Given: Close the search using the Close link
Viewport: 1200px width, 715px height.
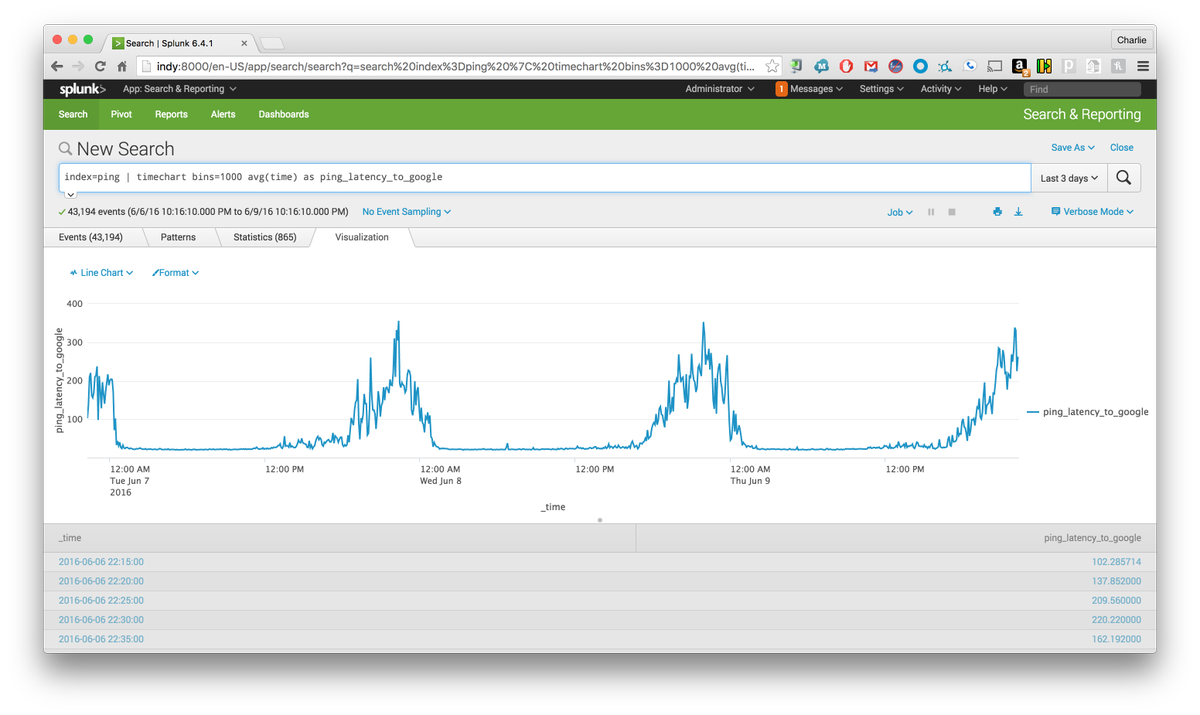Looking at the screenshot, I should click(x=1122, y=148).
